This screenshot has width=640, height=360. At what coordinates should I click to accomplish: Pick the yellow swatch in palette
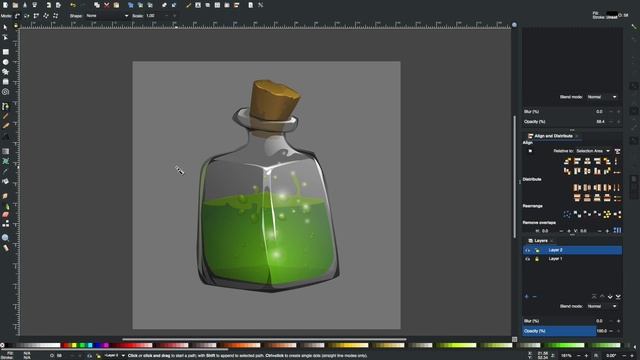click(74, 345)
